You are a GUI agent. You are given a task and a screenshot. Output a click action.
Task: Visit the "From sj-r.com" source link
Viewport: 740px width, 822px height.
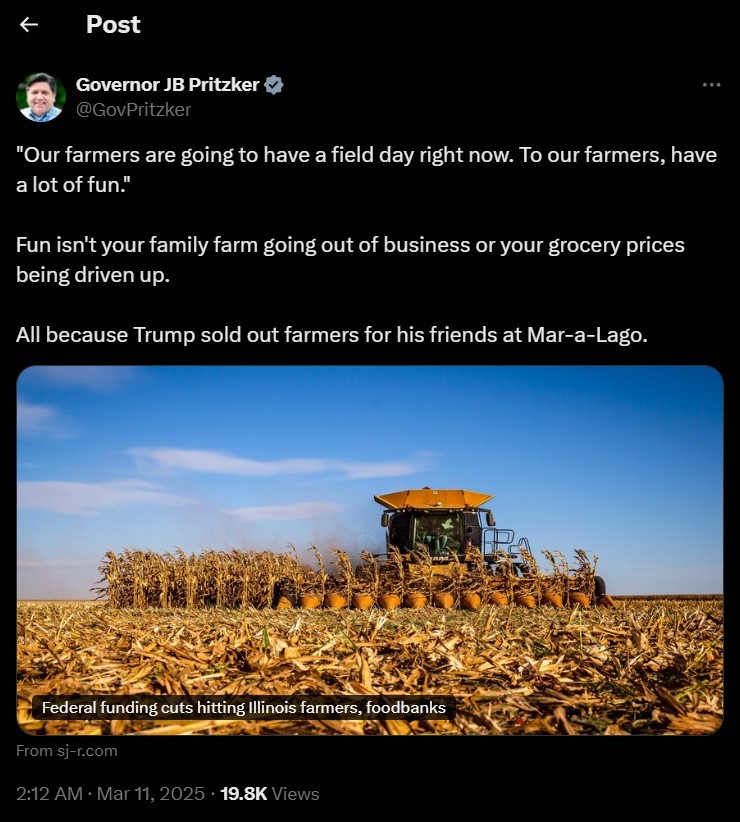click(67, 751)
